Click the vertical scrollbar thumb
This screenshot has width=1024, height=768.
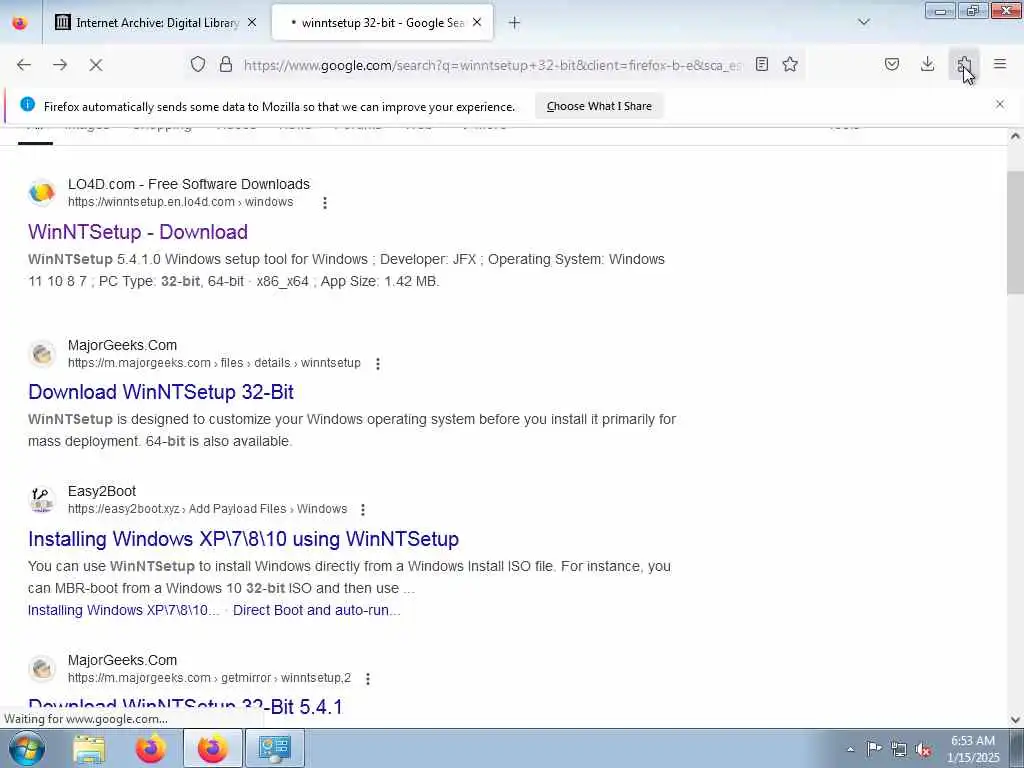pyautogui.click(x=1015, y=232)
